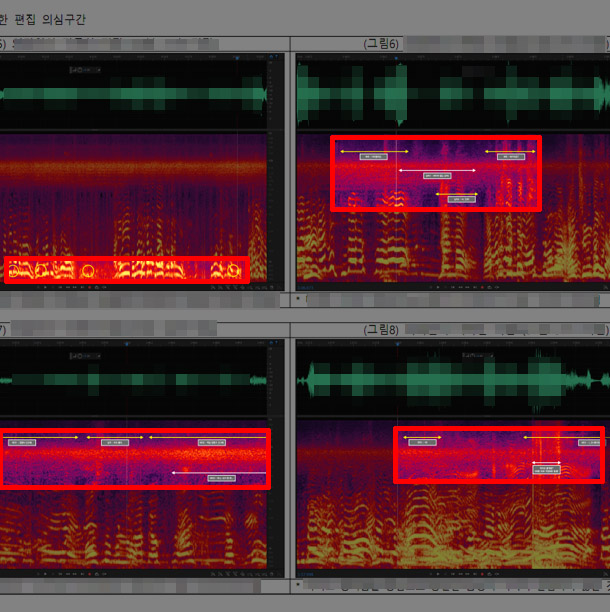Viewport: 610px width, 612px height.
Task: Select the red highlighted region in 그림8
Action: point(498,455)
